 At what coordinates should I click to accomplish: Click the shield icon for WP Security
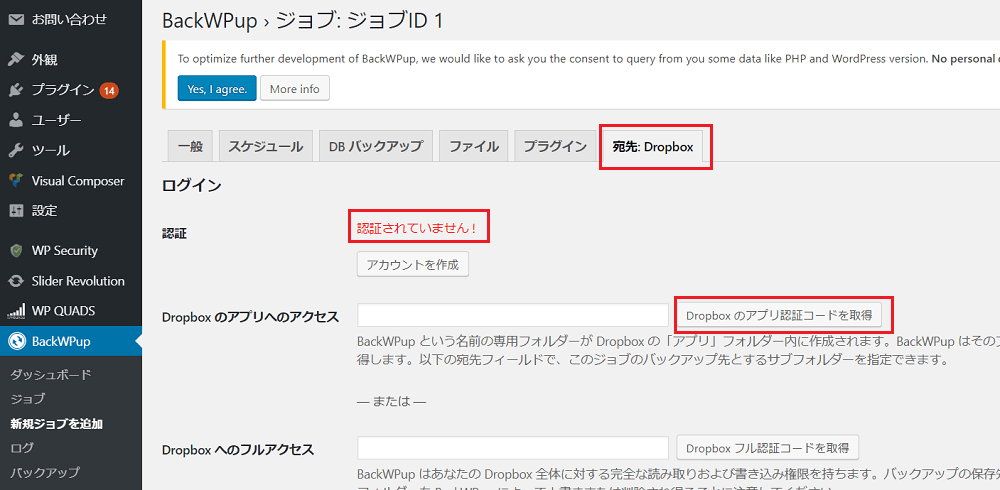[x=16, y=250]
